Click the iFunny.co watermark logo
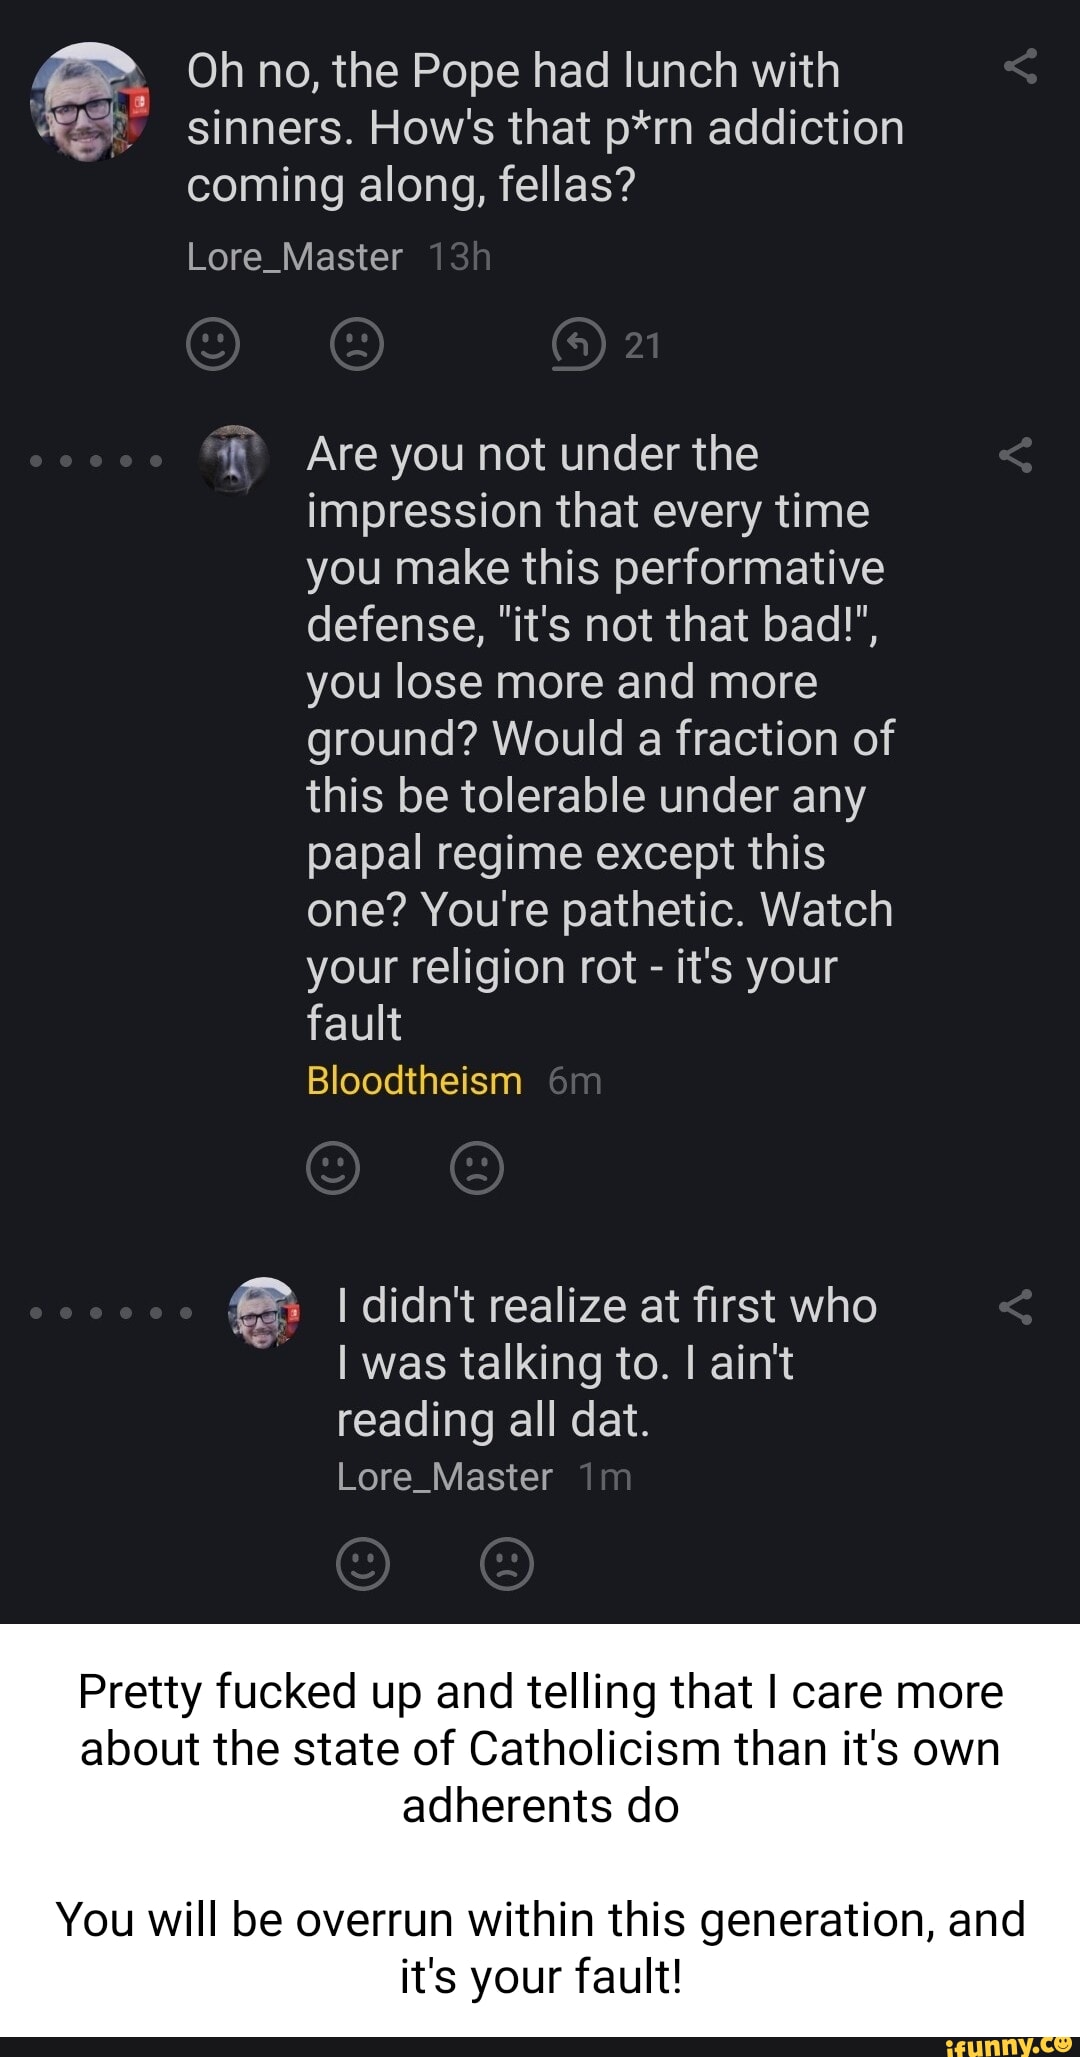This screenshot has width=1080, height=2057. tap(1008, 2045)
